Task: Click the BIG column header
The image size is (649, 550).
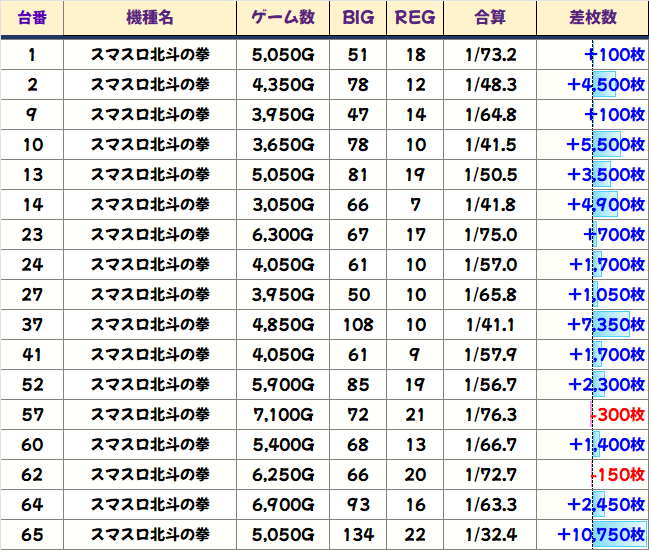Action: 358,18
